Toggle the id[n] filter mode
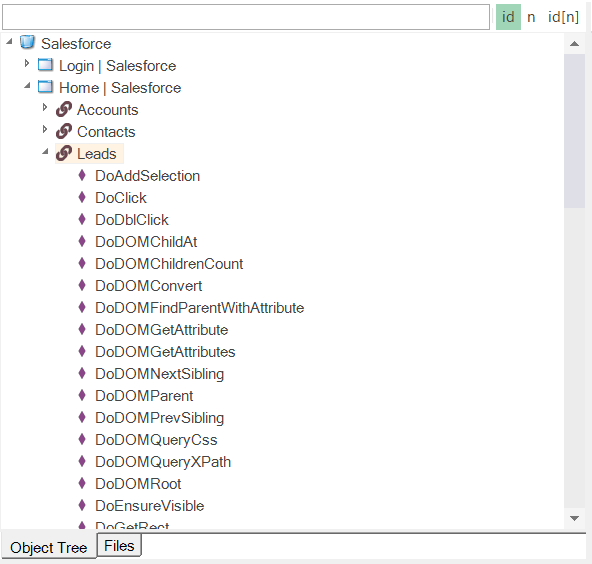 (563, 17)
